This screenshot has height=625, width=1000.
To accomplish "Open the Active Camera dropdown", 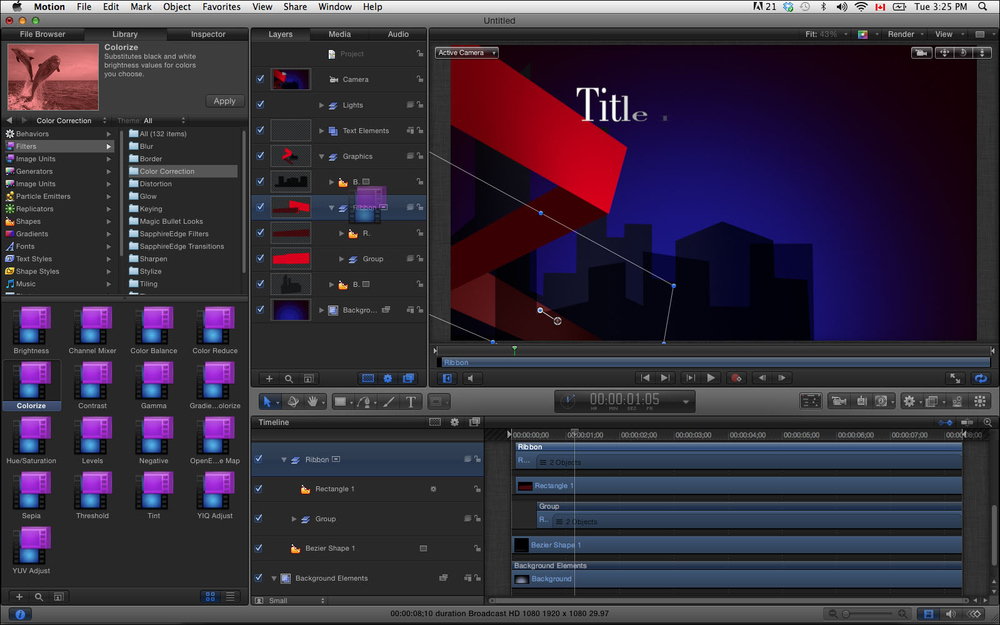I will click(x=466, y=53).
